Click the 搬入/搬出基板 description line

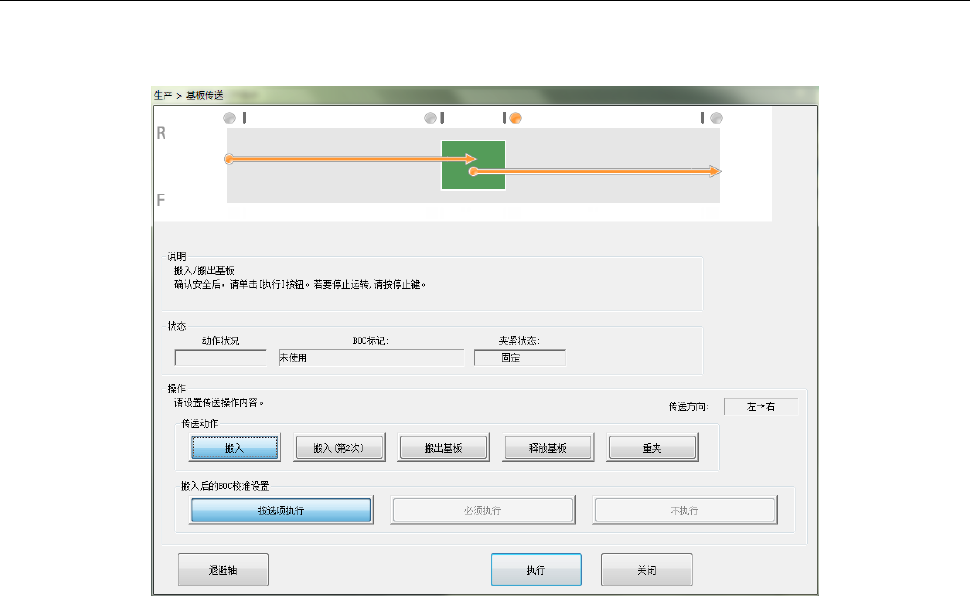click(x=204, y=270)
